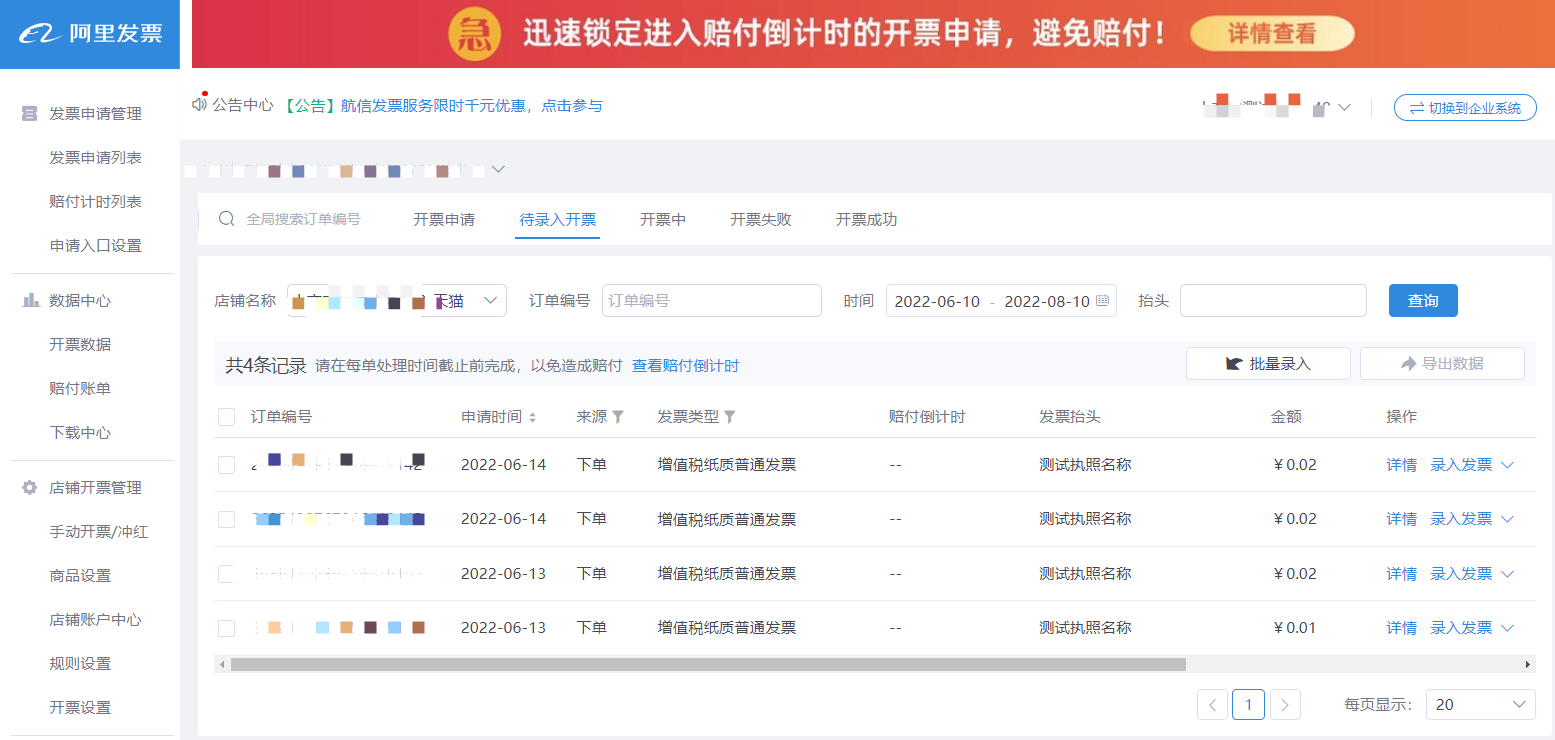Viewport: 1555px width, 740px height.
Task: Open the 查看赔付倒计时 link
Action: pyautogui.click(x=686, y=366)
